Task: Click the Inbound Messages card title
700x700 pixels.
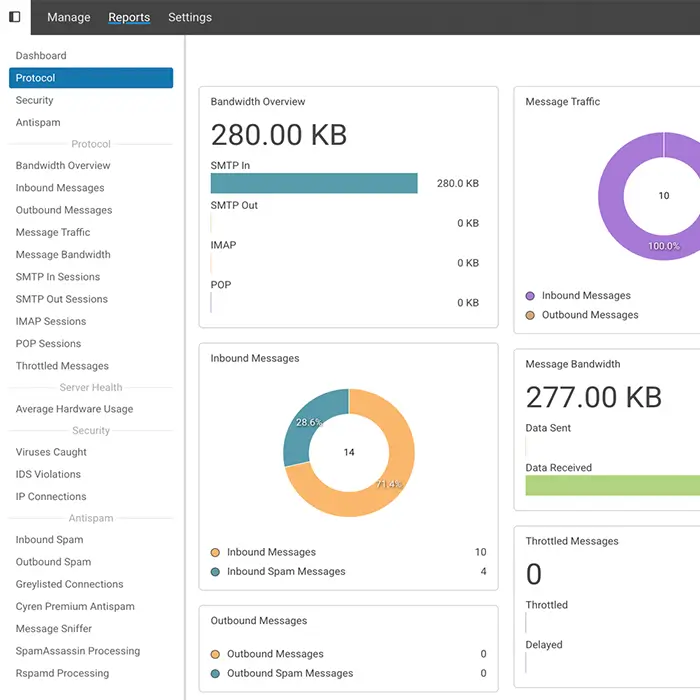Action: pyautogui.click(x=255, y=358)
